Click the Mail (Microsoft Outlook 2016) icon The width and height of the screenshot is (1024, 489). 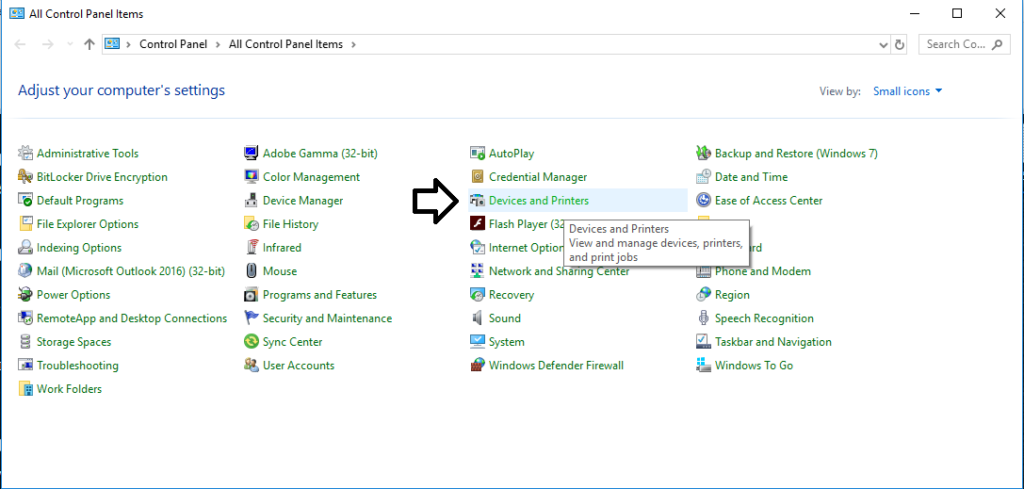pos(25,271)
